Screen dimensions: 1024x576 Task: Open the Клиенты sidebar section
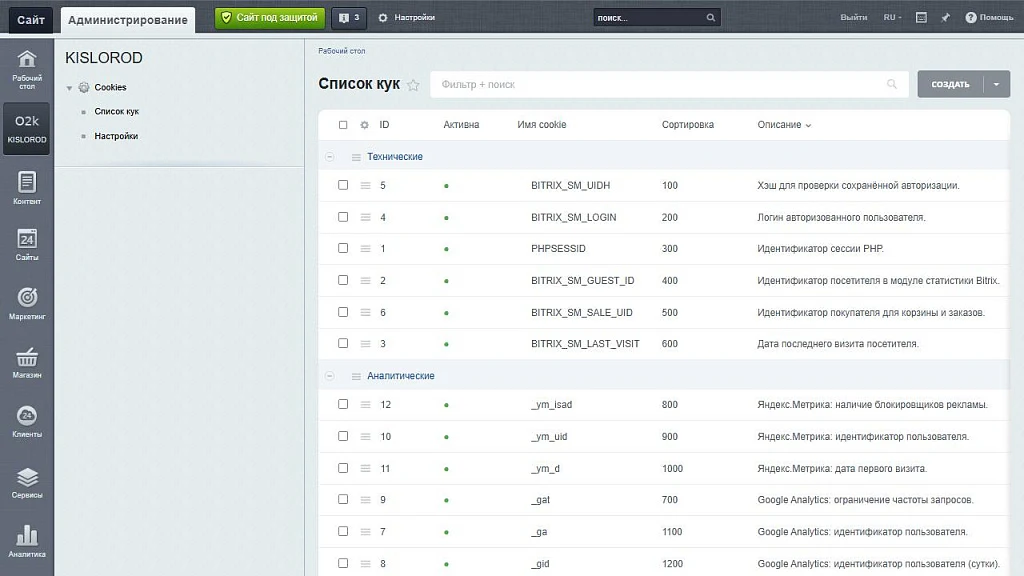[x=27, y=421]
